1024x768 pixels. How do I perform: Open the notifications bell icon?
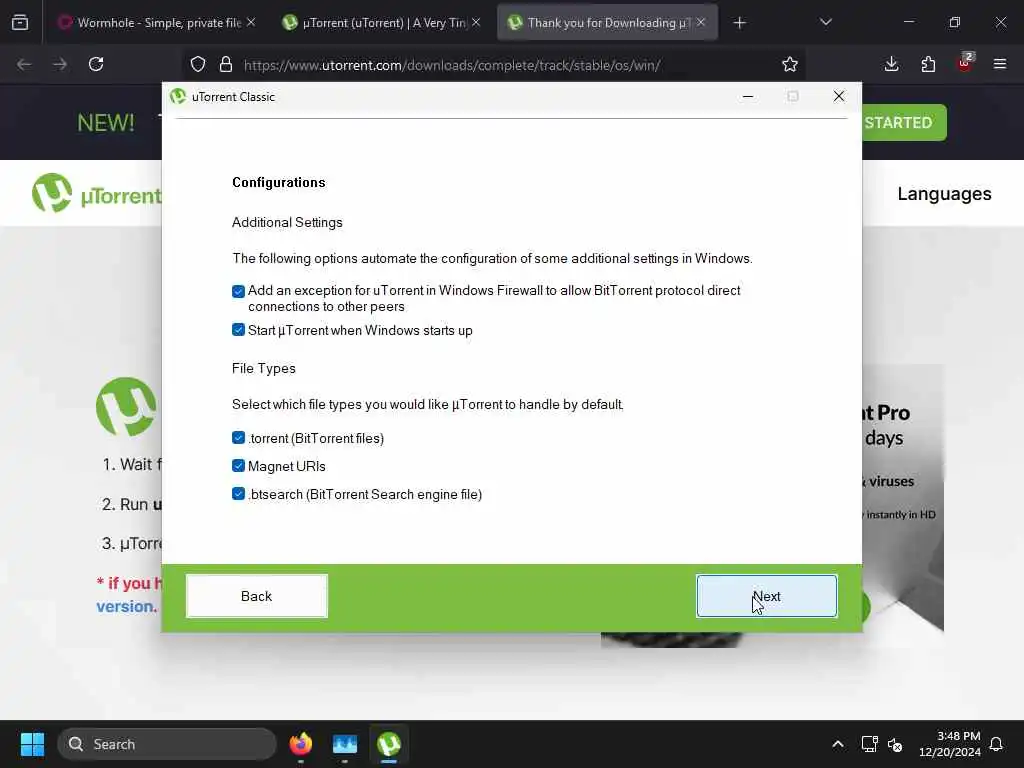coord(996,744)
